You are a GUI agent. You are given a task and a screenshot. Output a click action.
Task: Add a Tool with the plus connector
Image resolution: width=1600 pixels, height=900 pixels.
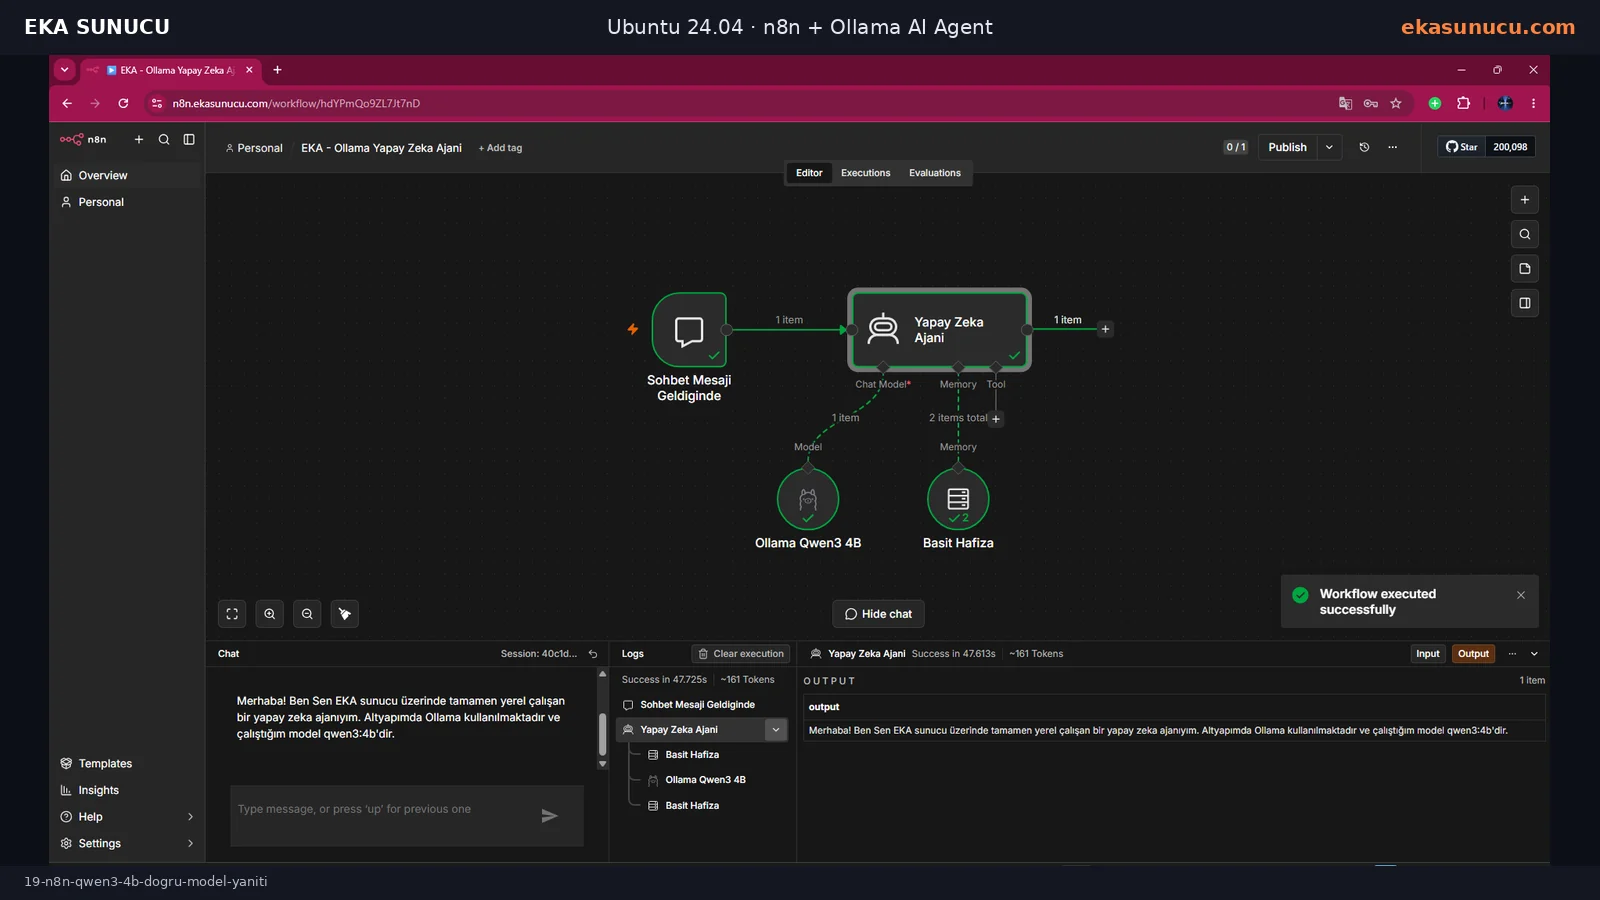click(x=996, y=419)
